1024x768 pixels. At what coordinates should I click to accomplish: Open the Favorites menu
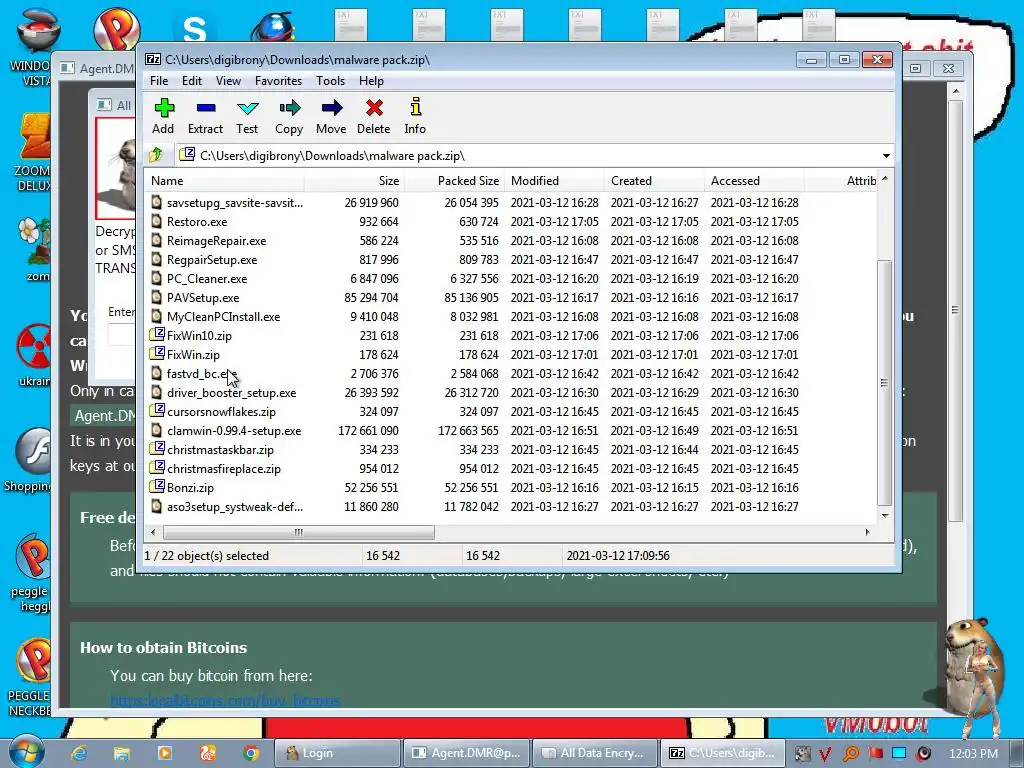point(278,81)
